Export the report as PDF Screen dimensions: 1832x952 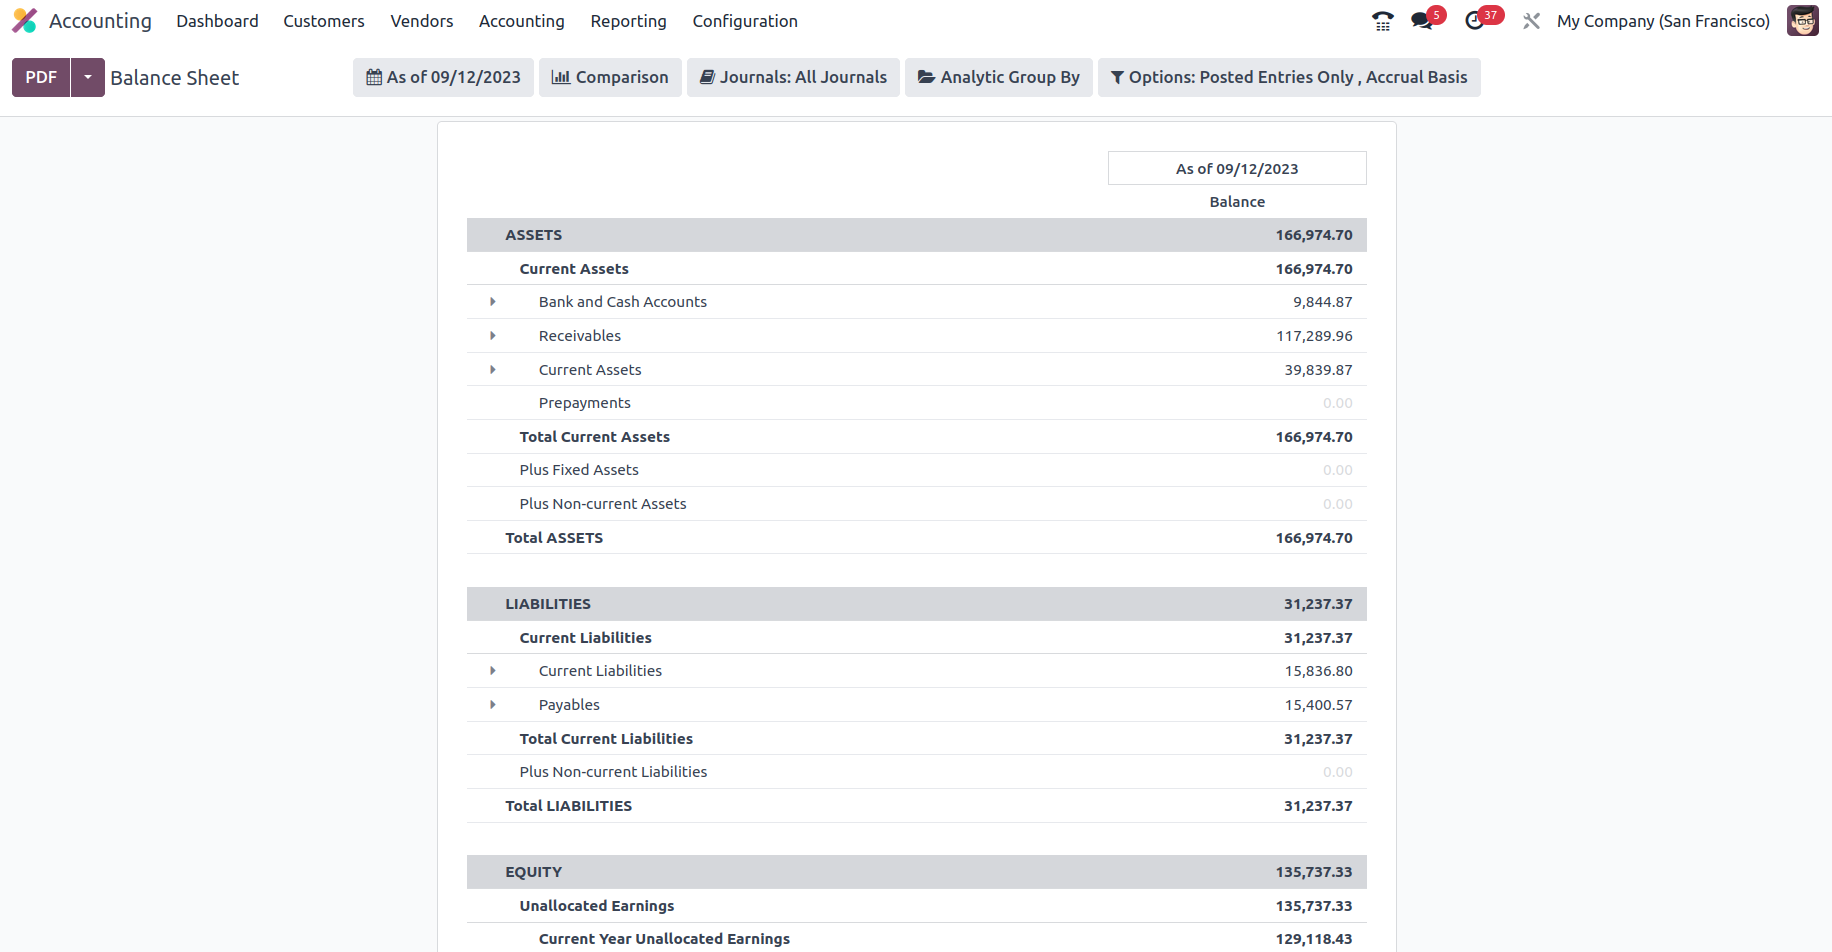[41, 77]
